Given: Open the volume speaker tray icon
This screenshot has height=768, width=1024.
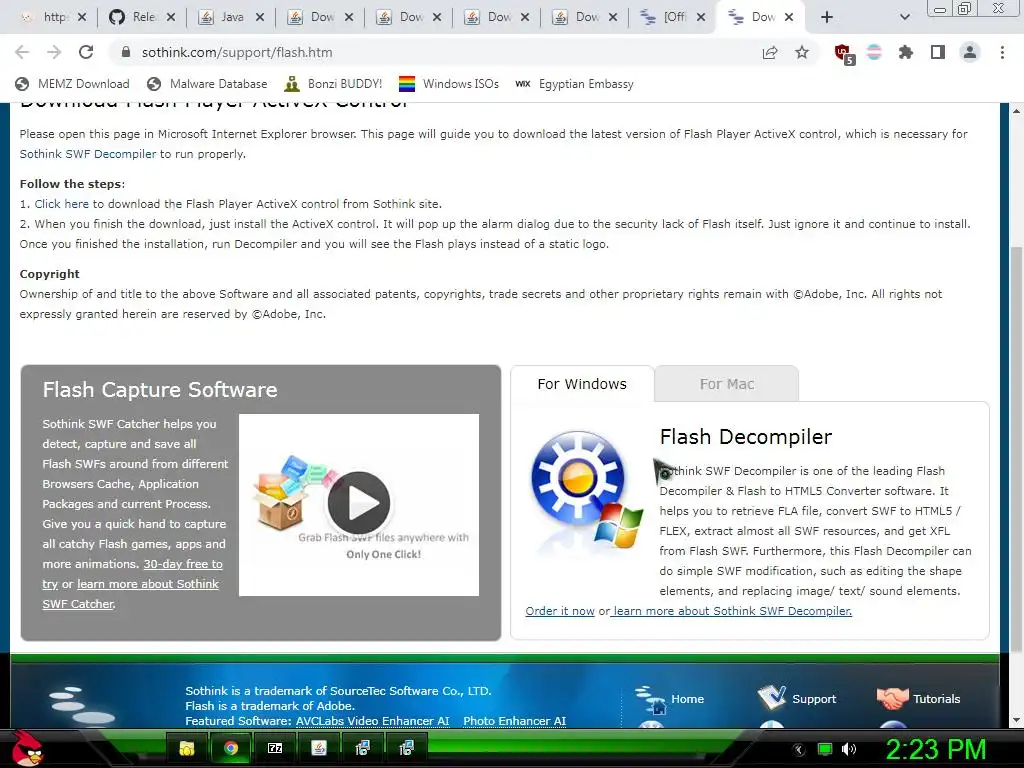Looking at the screenshot, I should (849, 749).
